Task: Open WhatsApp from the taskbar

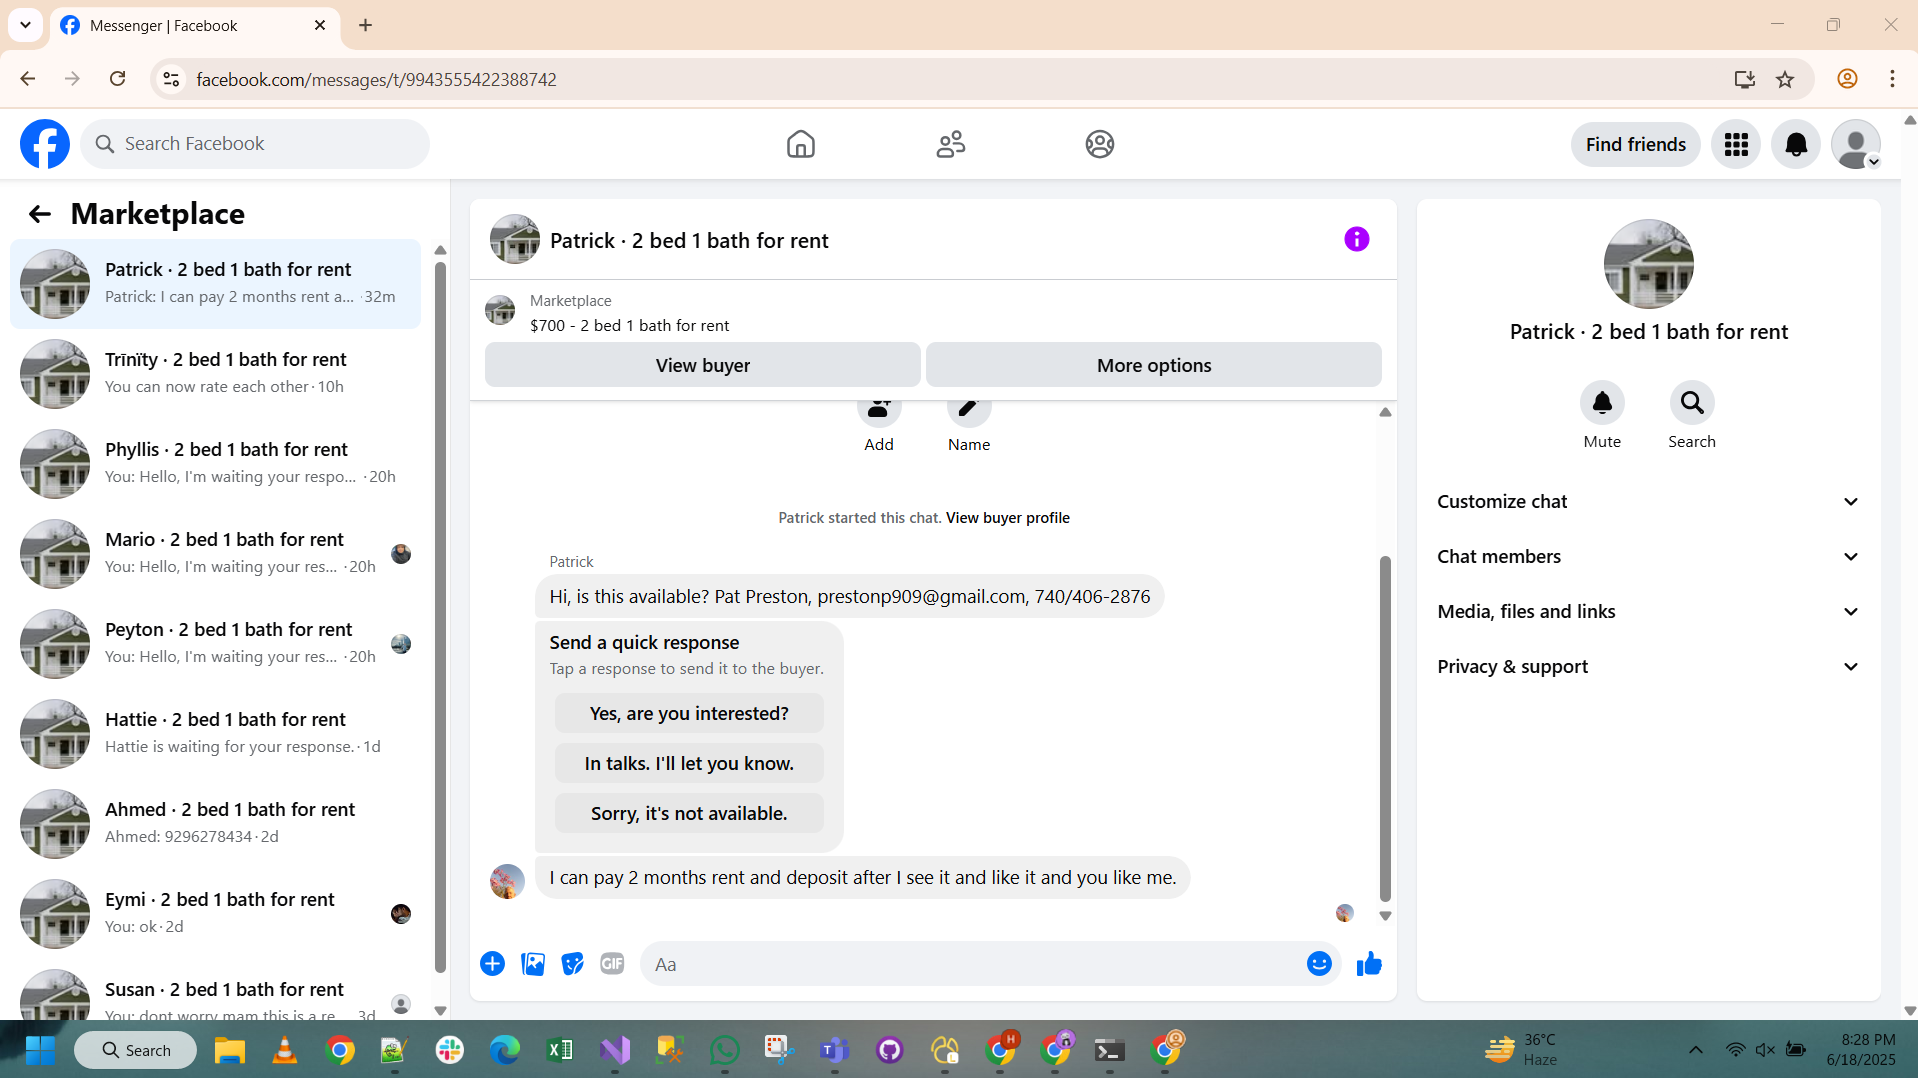Action: (x=724, y=1050)
